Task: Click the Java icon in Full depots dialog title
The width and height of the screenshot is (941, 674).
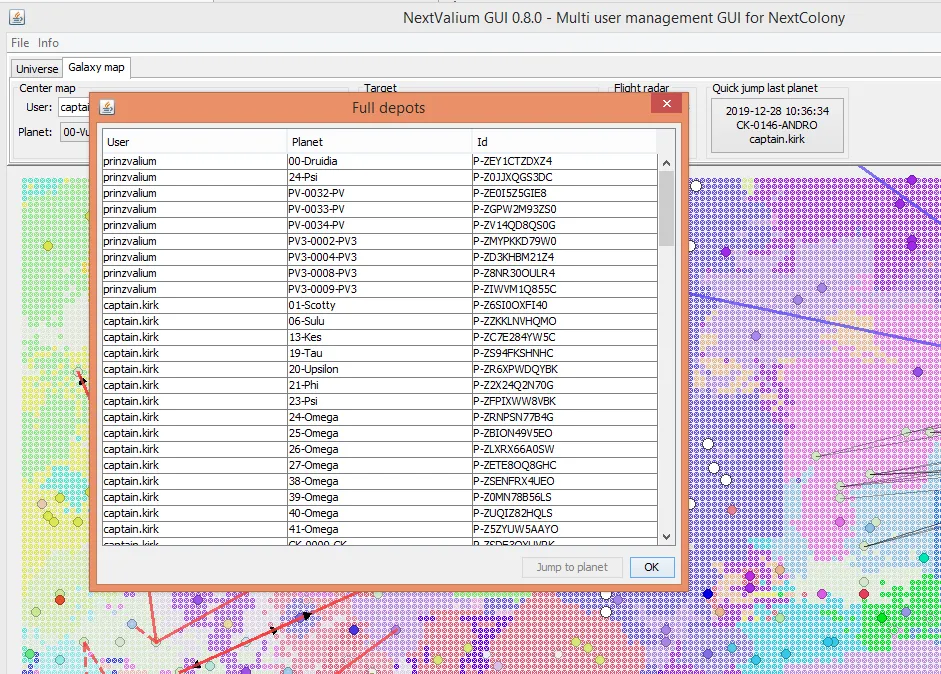Action: click(107, 107)
